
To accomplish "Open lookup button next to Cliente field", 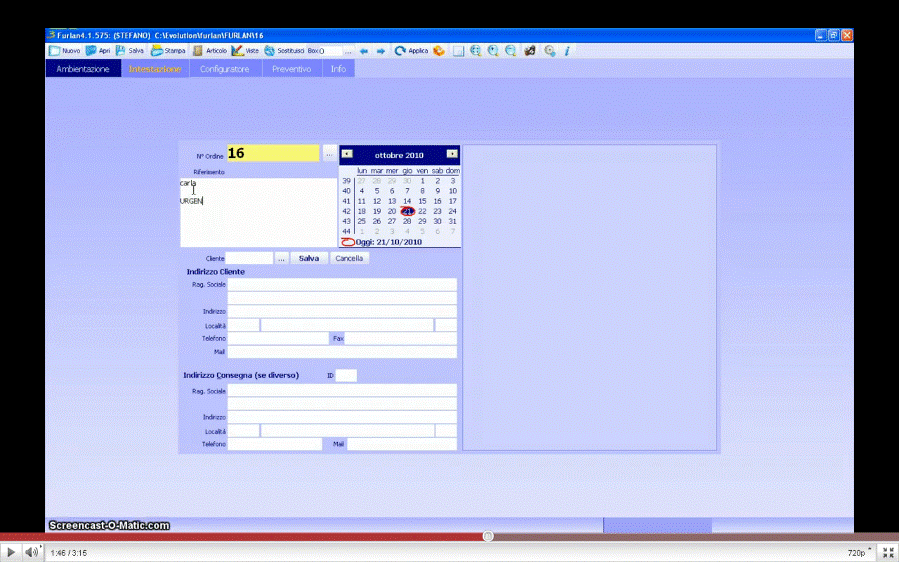I will pyautogui.click(x=281, y=258).
